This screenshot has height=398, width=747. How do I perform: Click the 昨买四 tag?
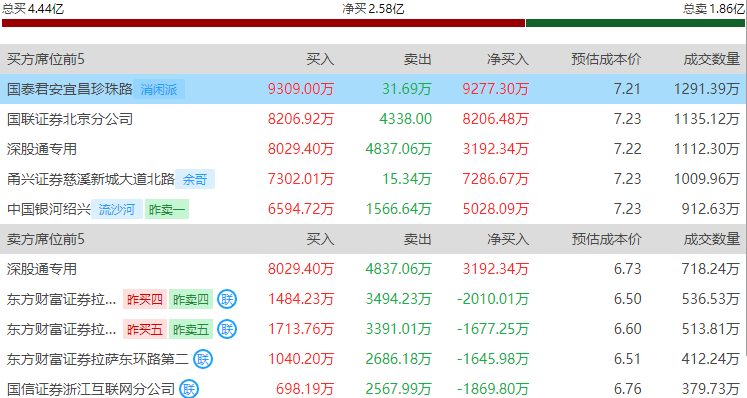(145, 299)
